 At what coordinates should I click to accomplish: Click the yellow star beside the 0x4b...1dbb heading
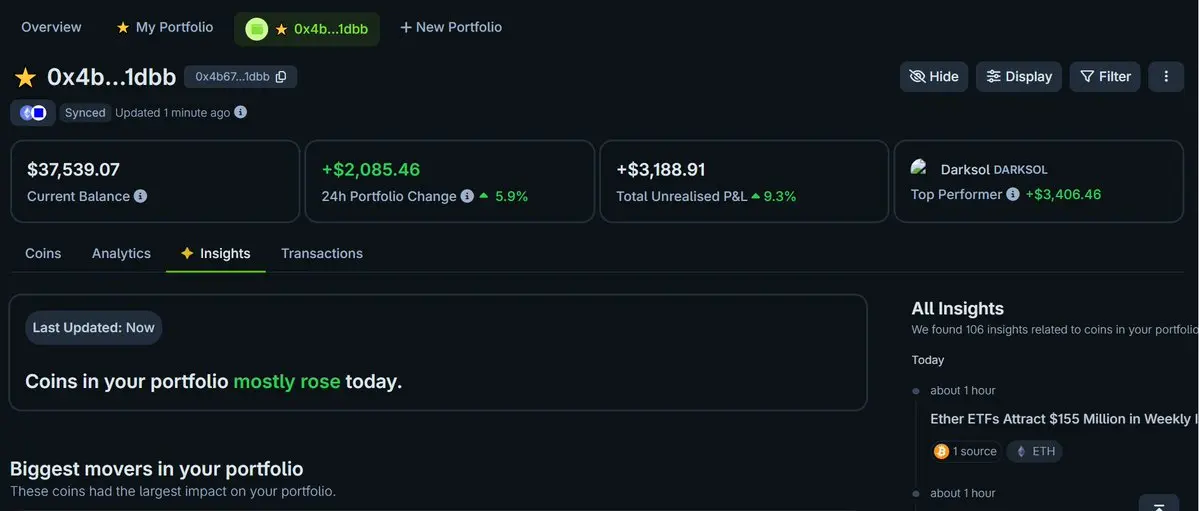click(x=25, y=77)
